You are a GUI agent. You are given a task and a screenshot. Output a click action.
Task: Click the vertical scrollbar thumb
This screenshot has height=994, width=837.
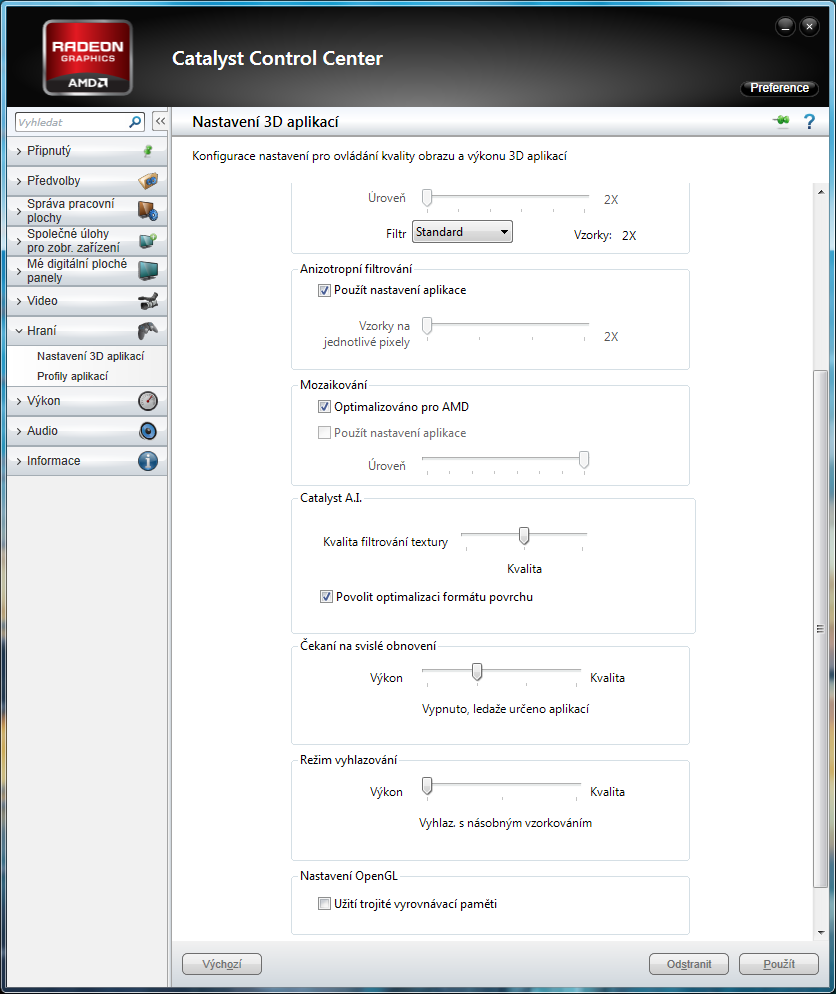tap(821, 629)
